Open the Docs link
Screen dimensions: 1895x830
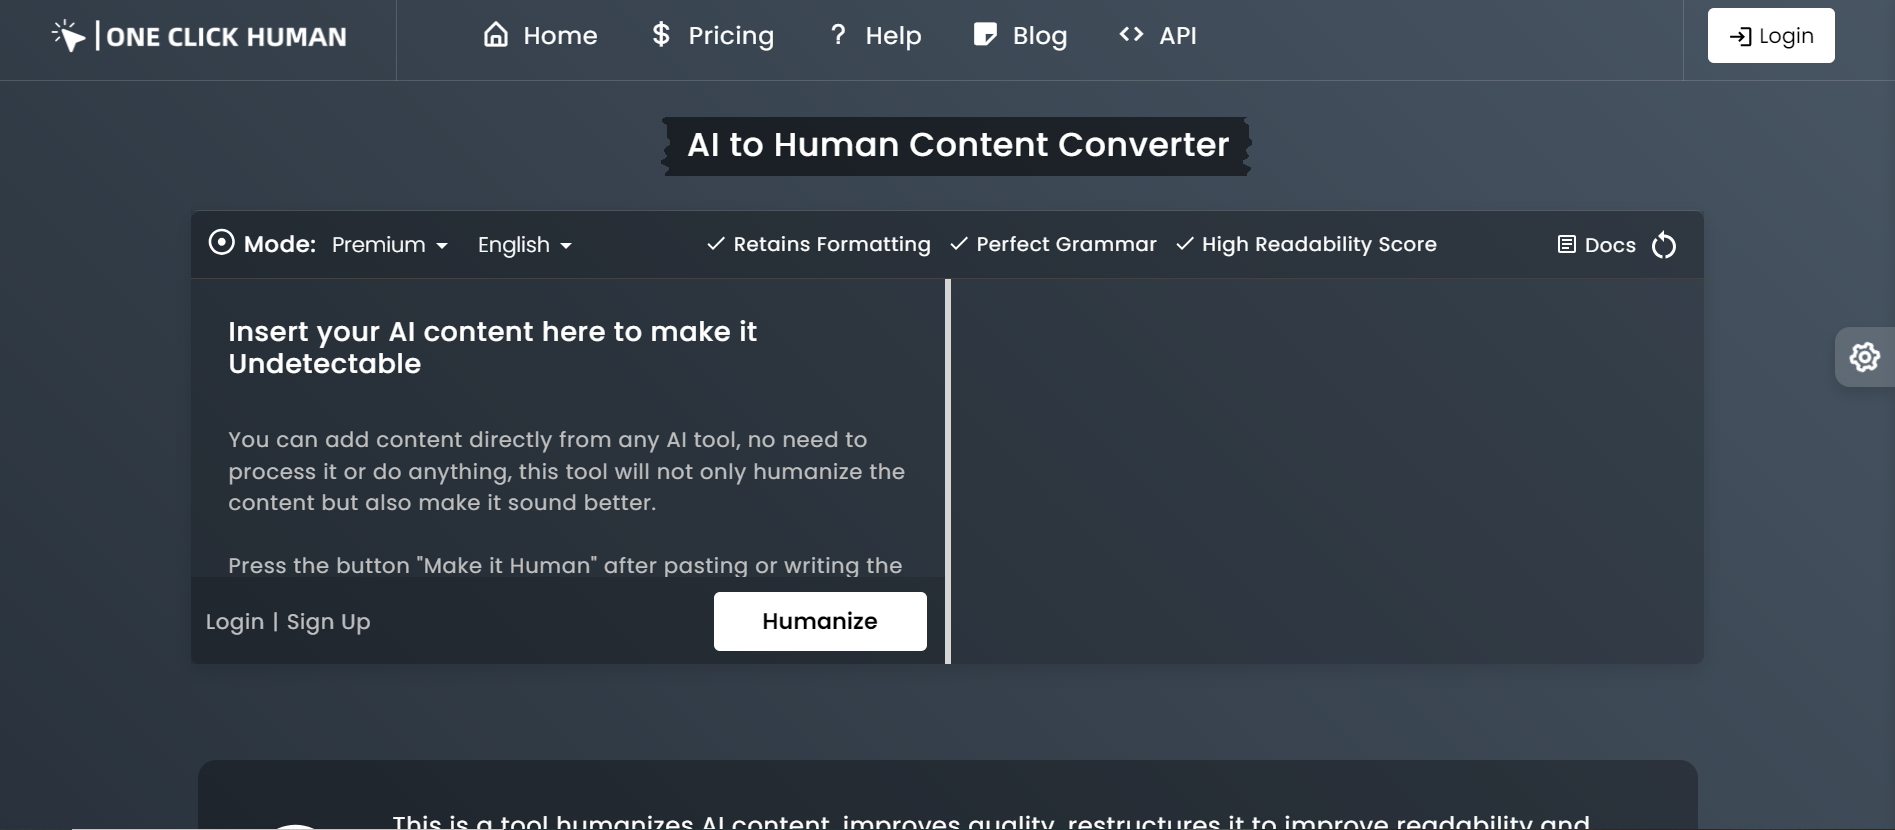(1597, 245)
